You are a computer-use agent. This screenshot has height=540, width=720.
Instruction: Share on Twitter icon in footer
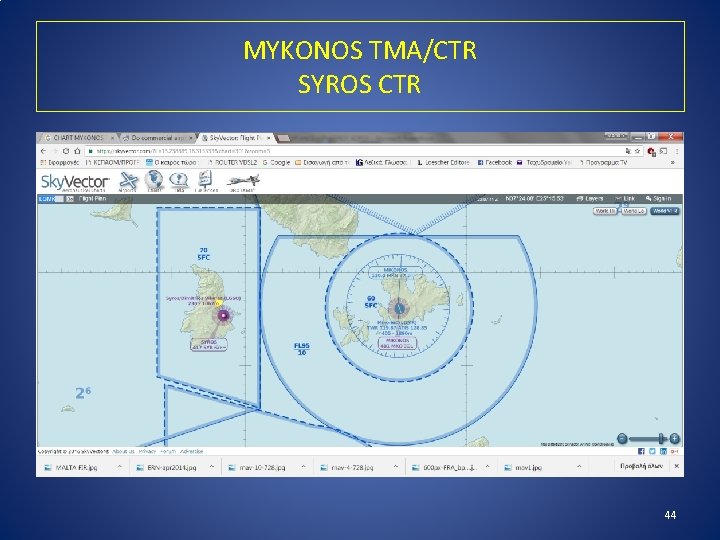[x=652, y=451]
